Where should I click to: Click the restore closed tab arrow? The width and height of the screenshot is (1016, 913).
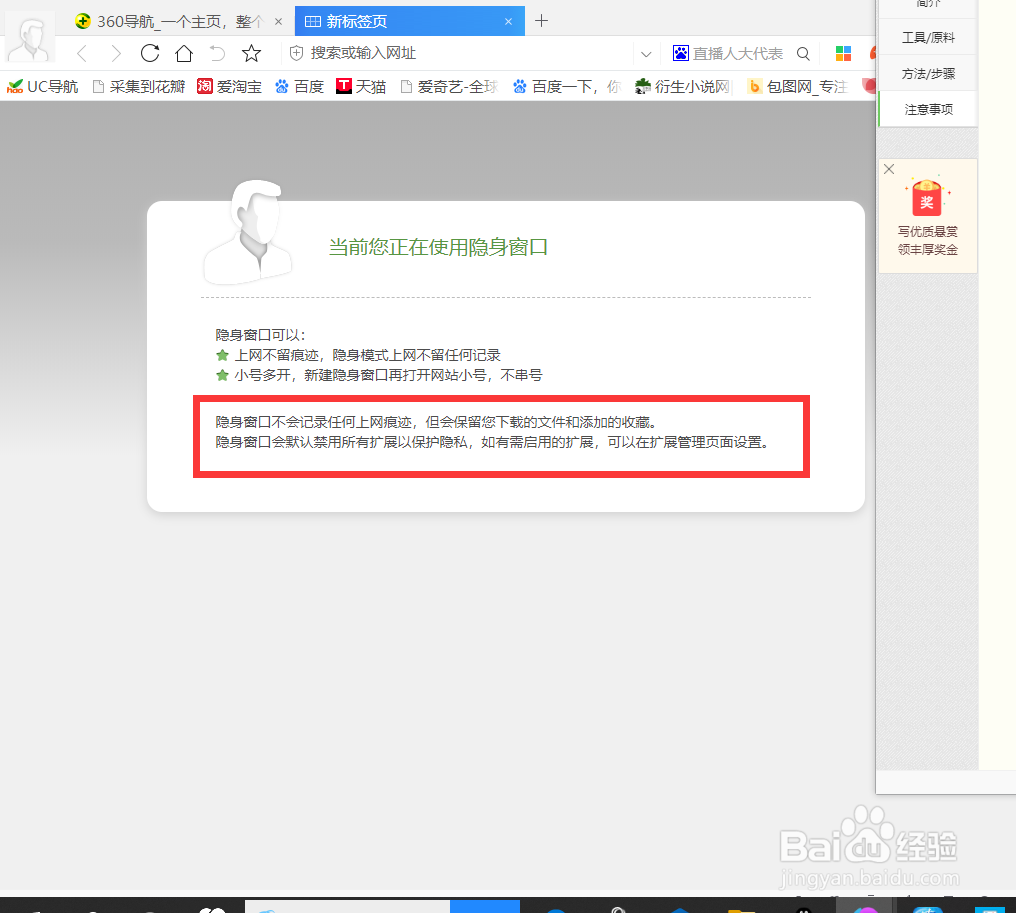(218, 54)
